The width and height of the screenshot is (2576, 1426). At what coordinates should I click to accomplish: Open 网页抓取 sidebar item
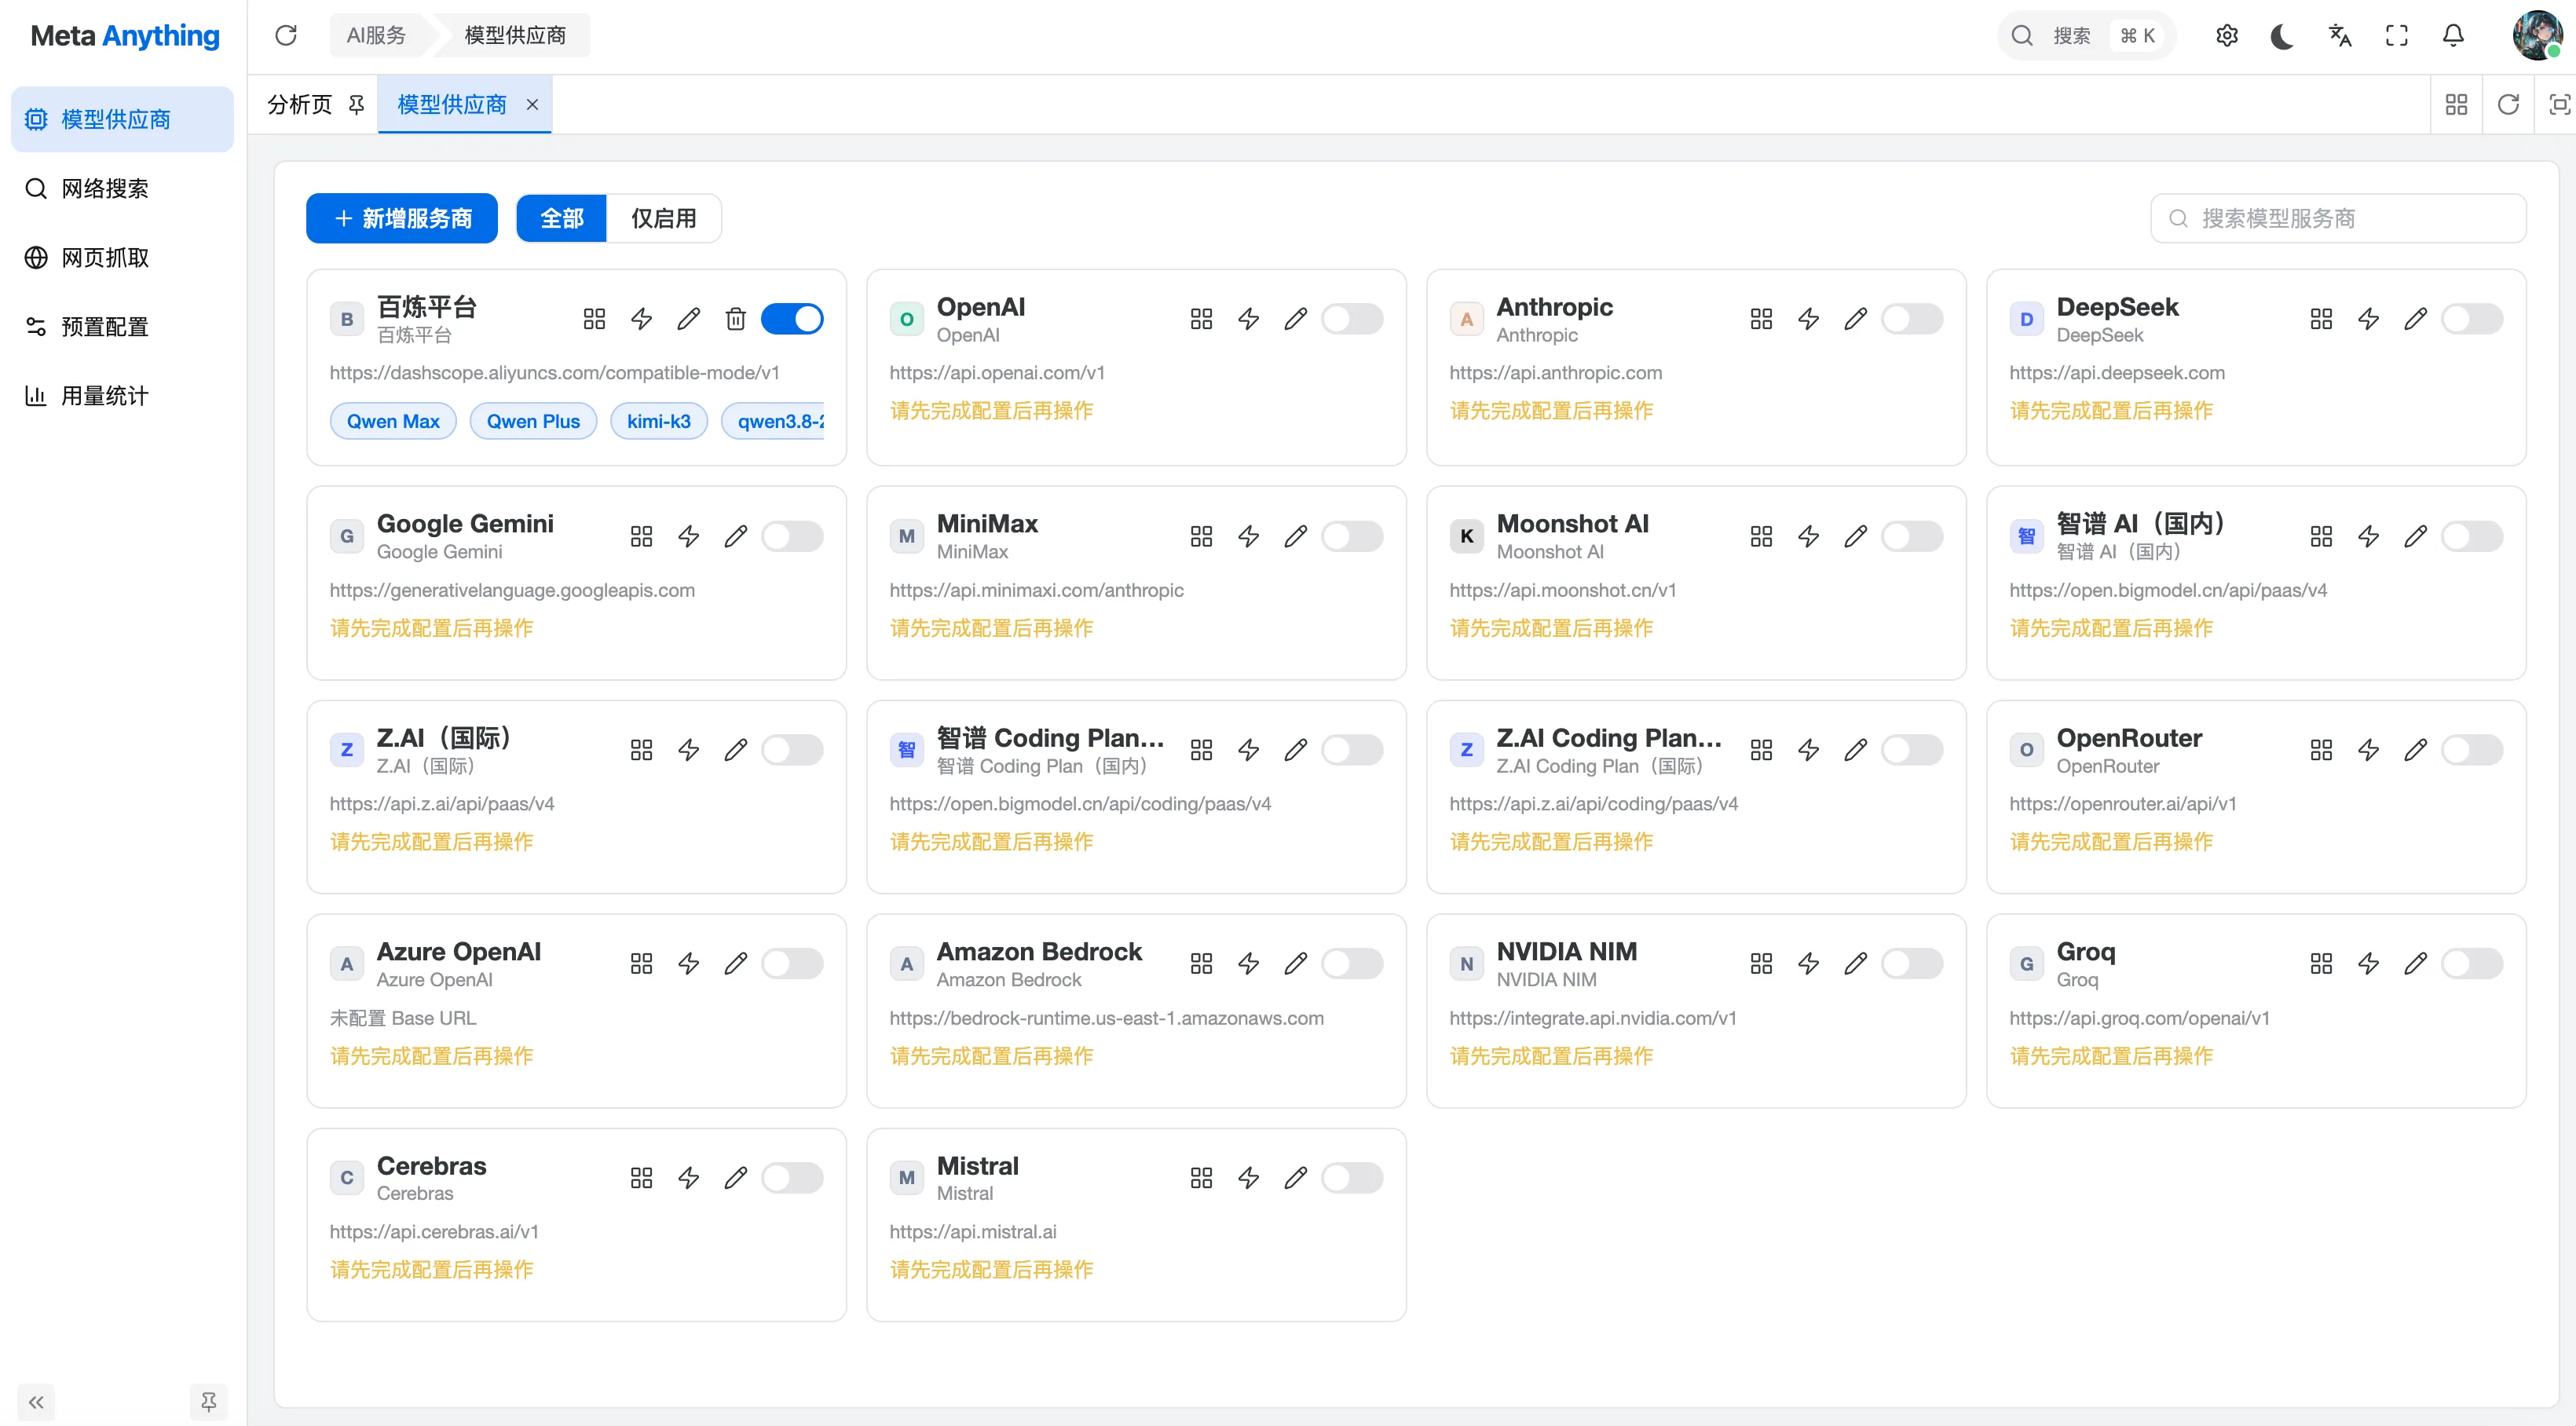[x=122, y=257]
